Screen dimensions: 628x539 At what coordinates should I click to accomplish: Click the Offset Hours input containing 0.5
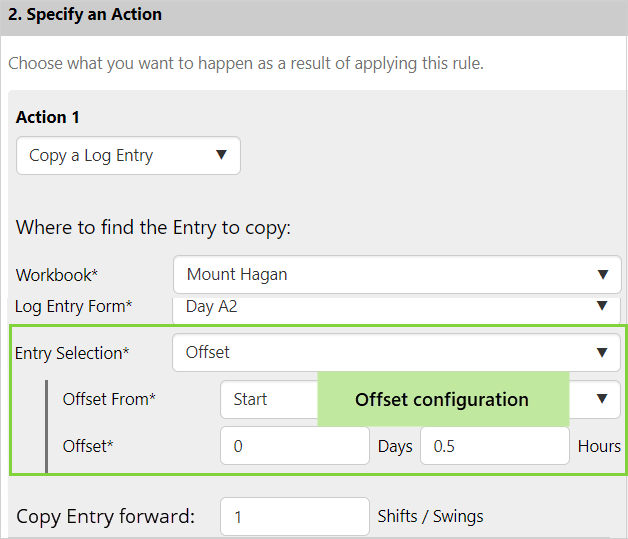click(494, 446)
